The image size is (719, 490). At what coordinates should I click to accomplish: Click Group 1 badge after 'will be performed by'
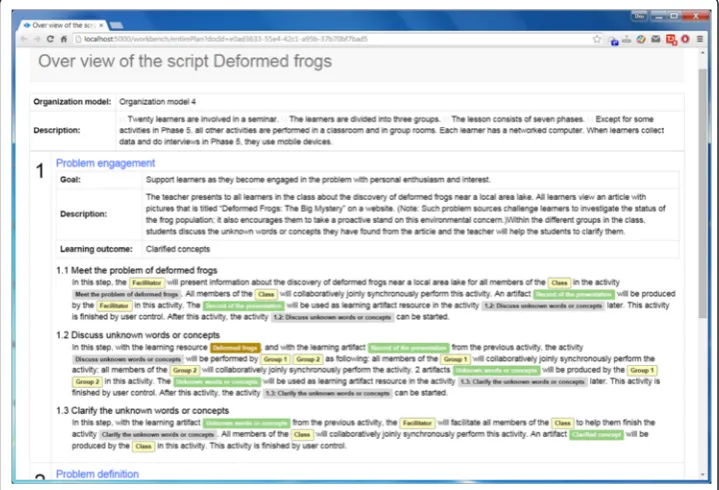(275, 359)
